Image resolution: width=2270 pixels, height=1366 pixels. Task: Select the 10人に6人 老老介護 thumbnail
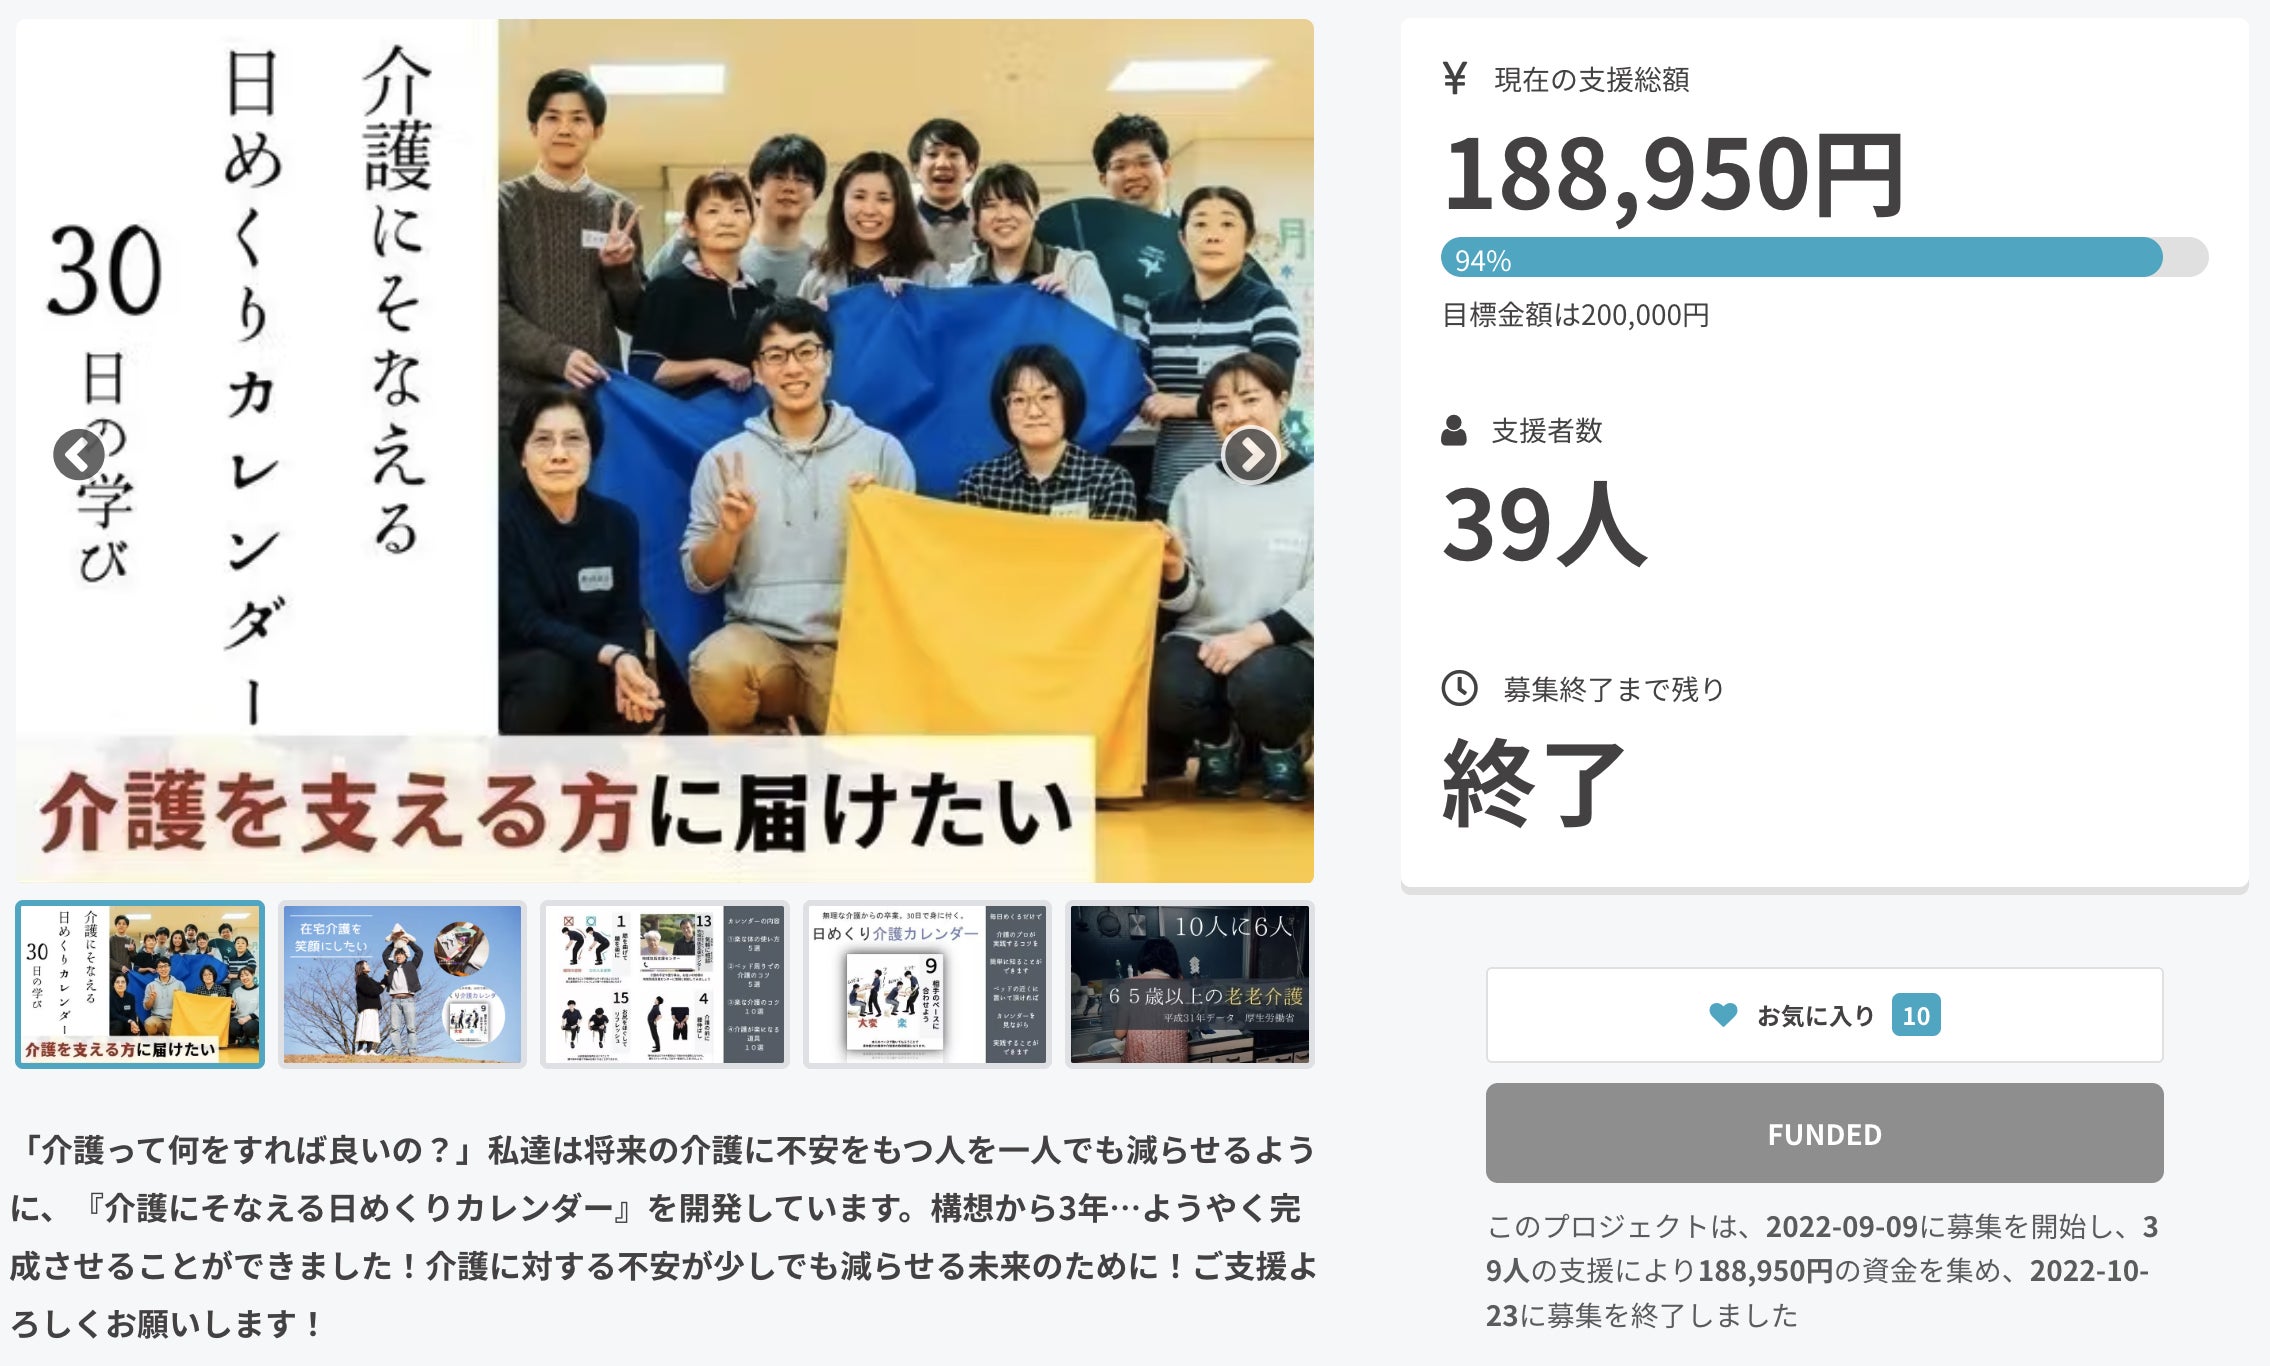(x=1189, y=984)
